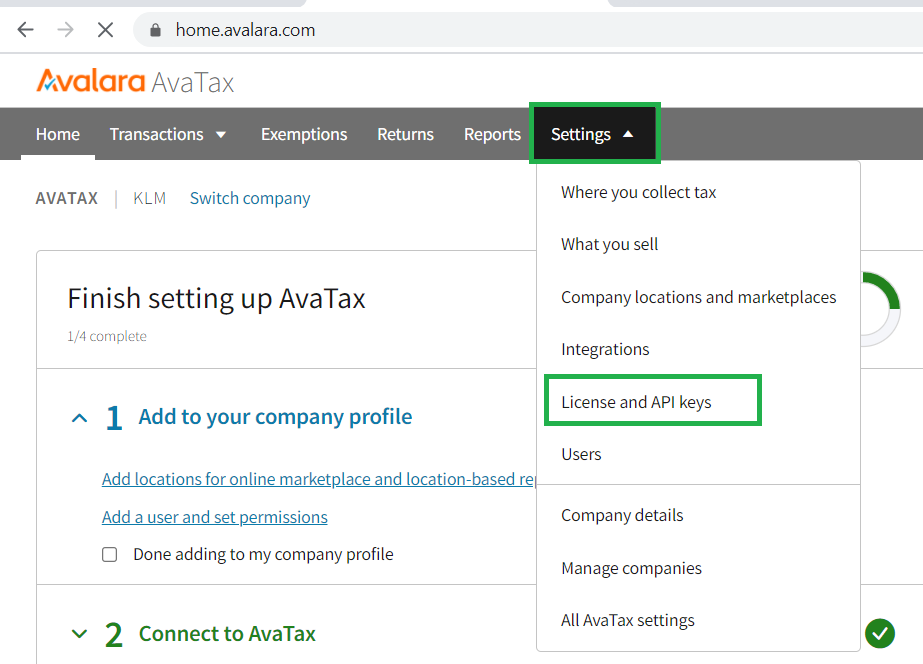Click the Avalara AvaTax logo
The width and height of the screenshot is (923, 664).
tap(135, 82)
